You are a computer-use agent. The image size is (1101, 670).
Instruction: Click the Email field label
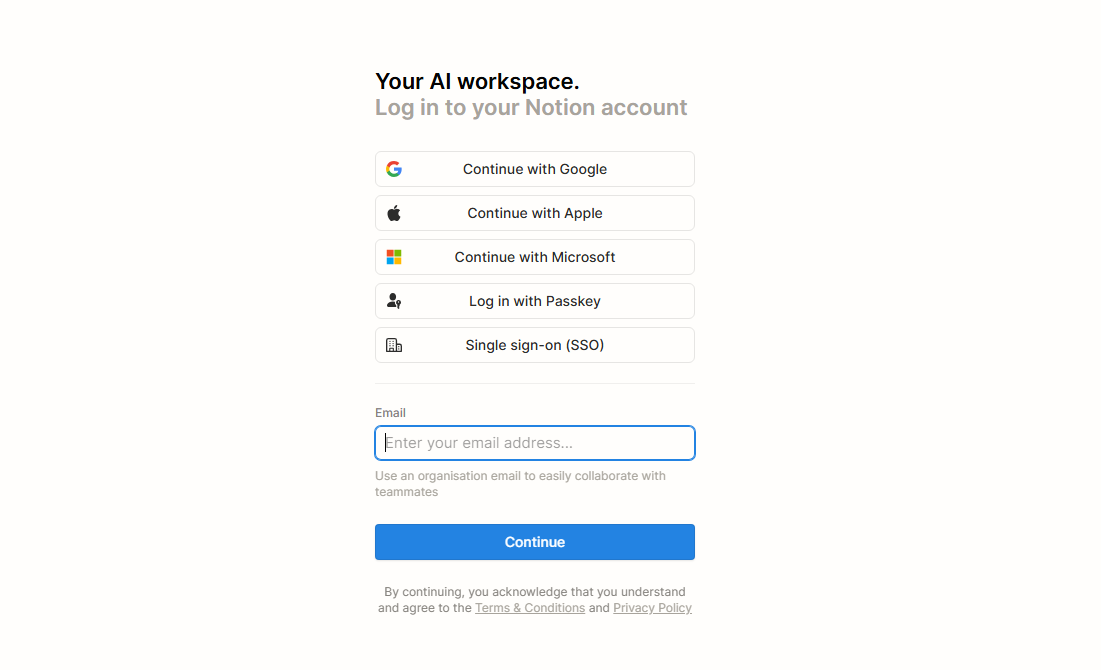(390, 412)
